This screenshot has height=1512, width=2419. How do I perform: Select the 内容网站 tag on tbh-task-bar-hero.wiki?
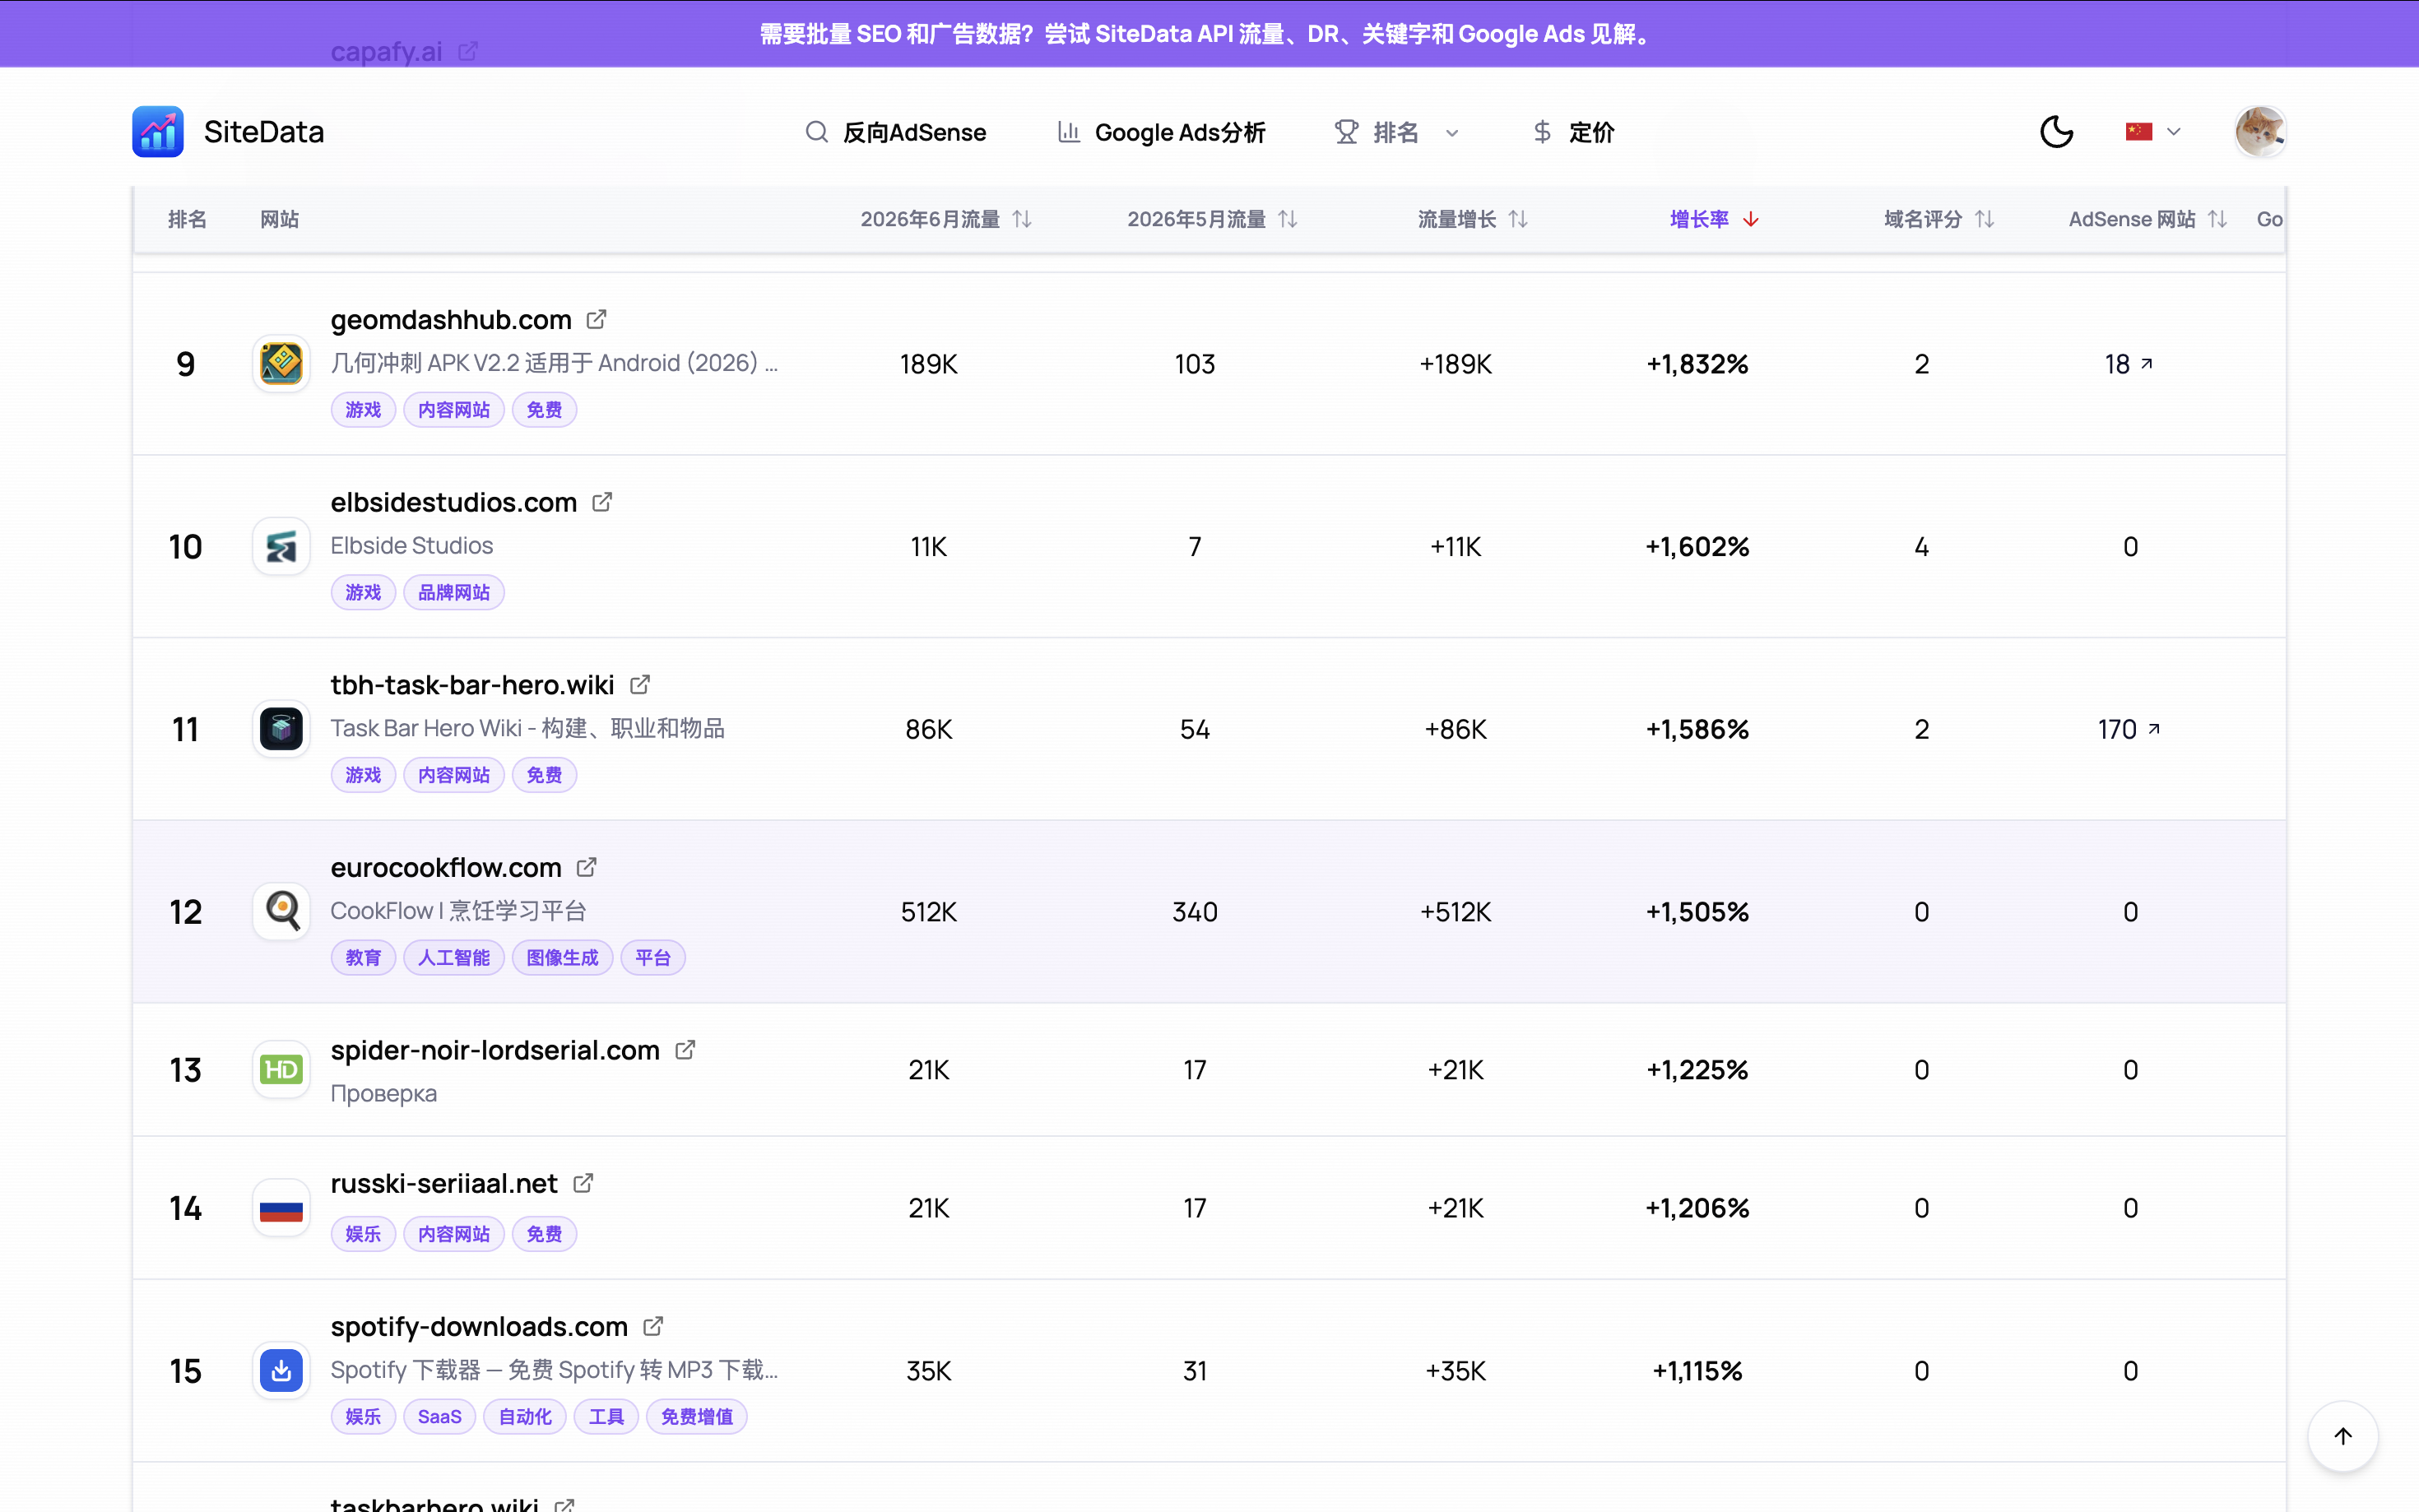click(454, 774)
